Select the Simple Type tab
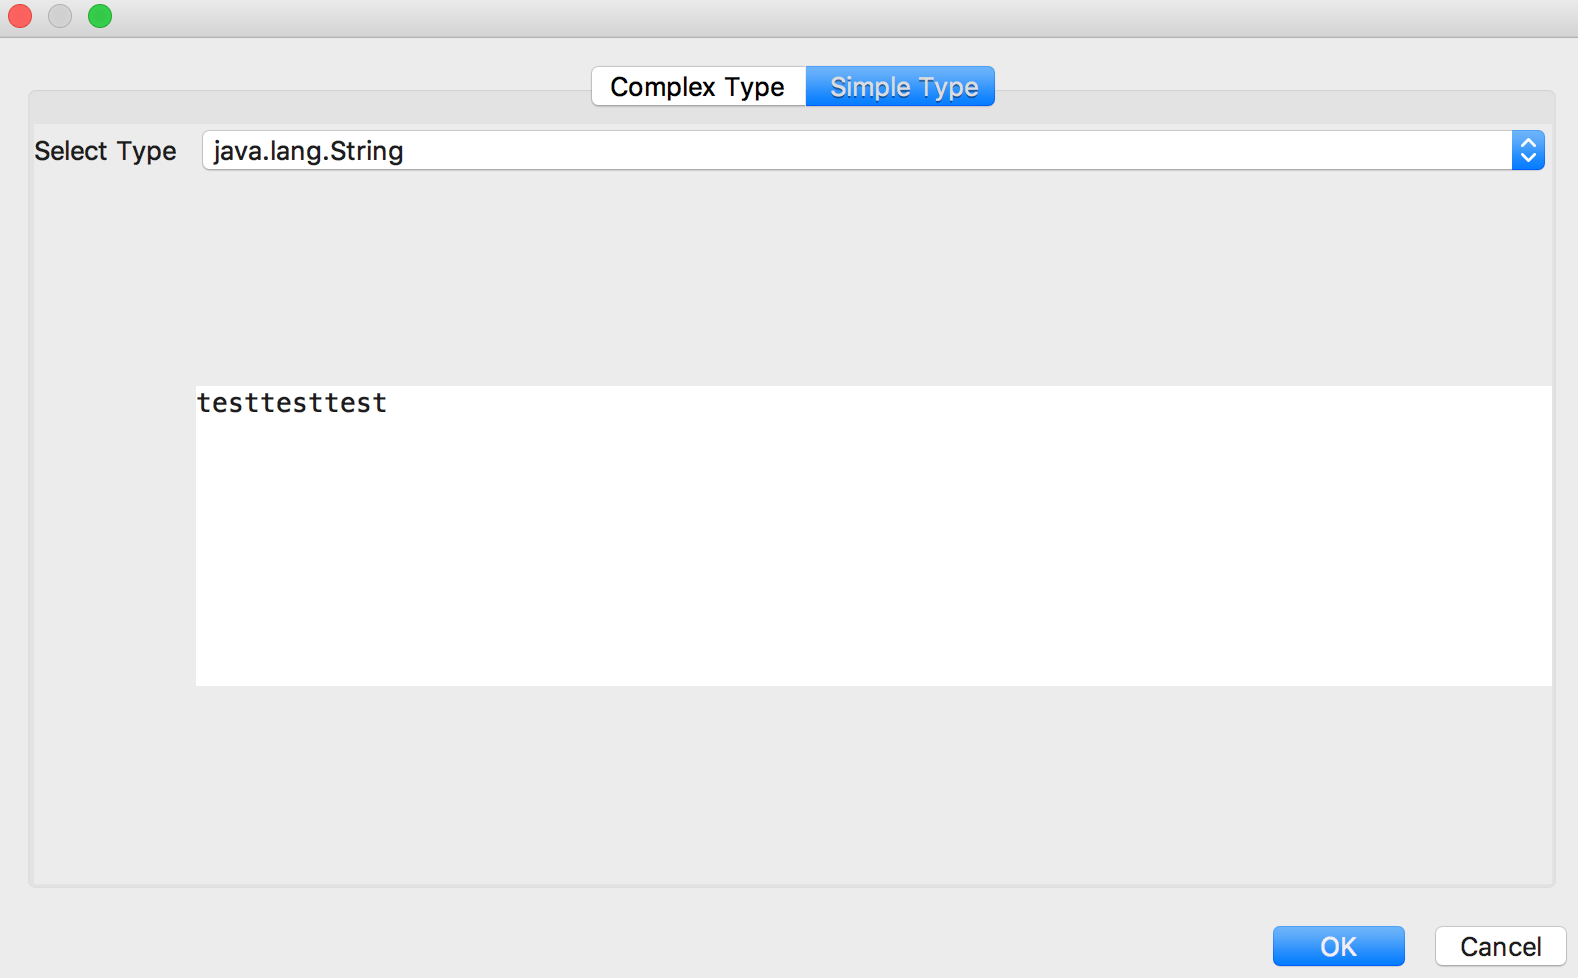The image size is (1578, 978). (x=902, y=87)
